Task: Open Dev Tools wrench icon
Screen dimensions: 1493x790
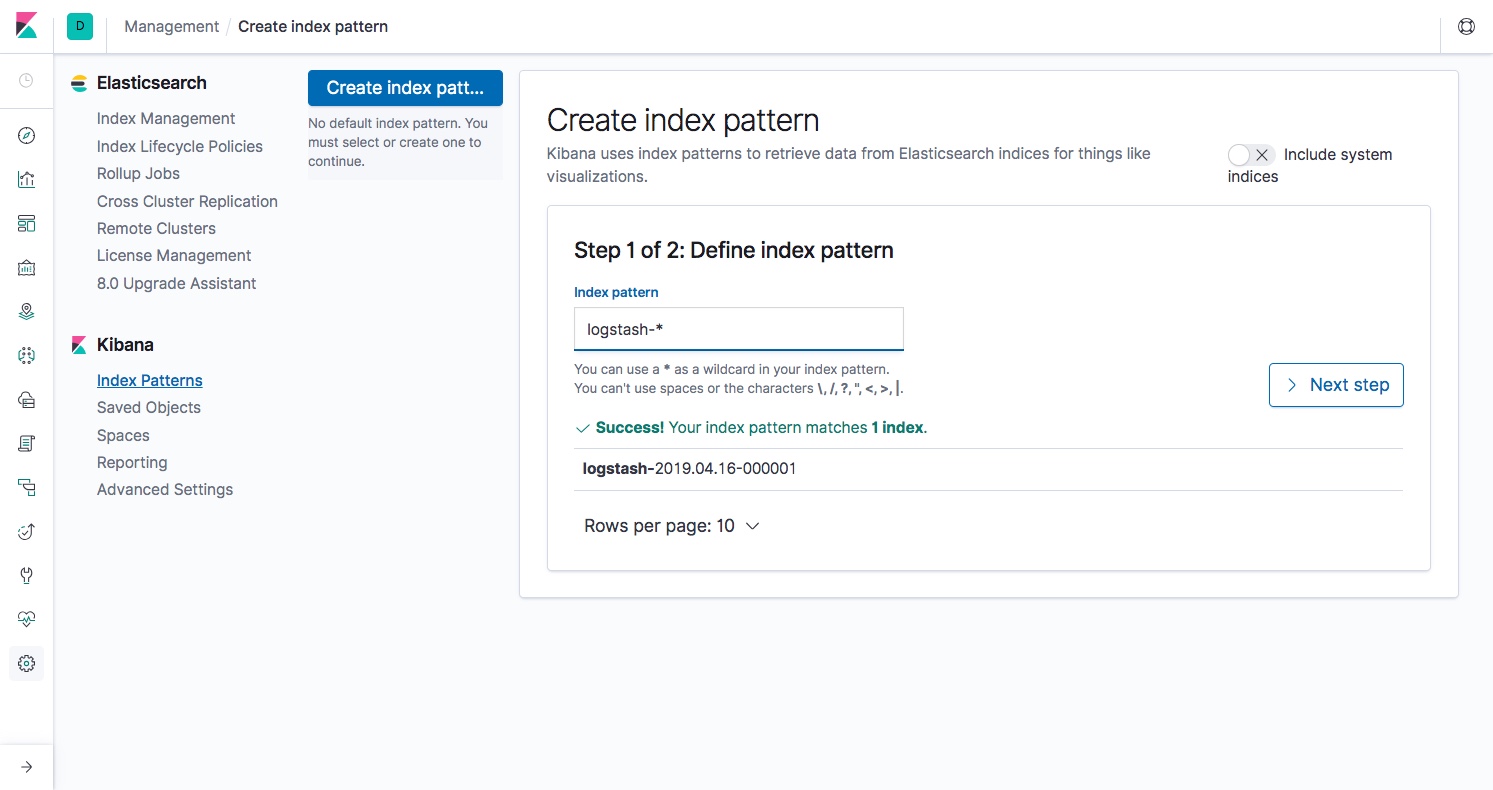Action: (27, 575)
